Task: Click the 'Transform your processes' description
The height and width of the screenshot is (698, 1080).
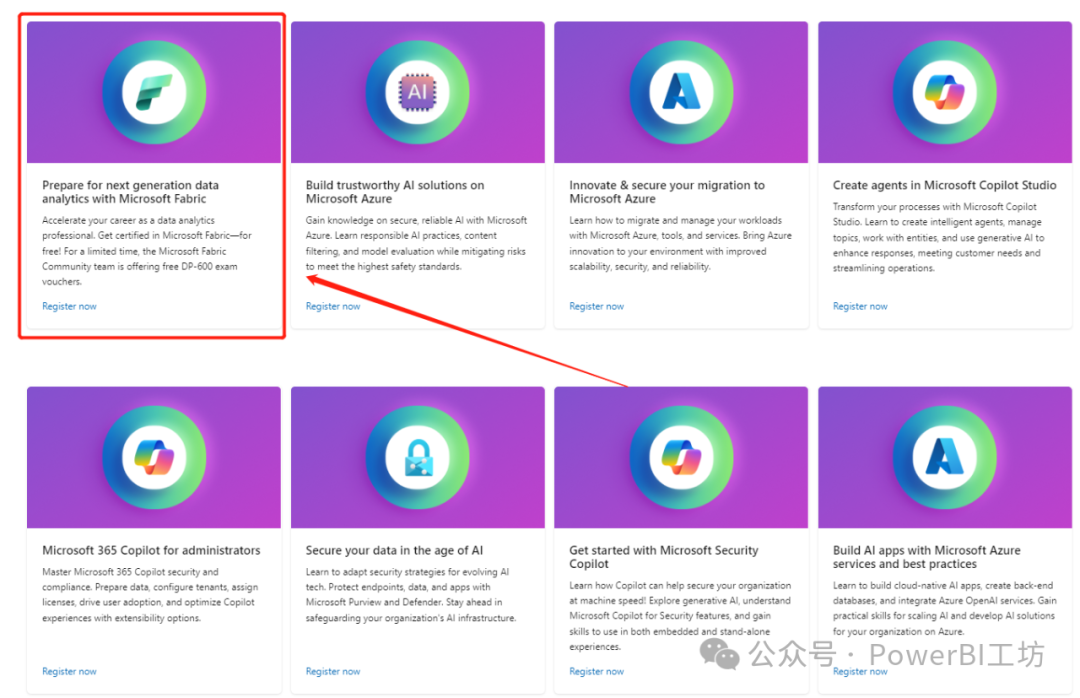Action: [x=938, y=238]
